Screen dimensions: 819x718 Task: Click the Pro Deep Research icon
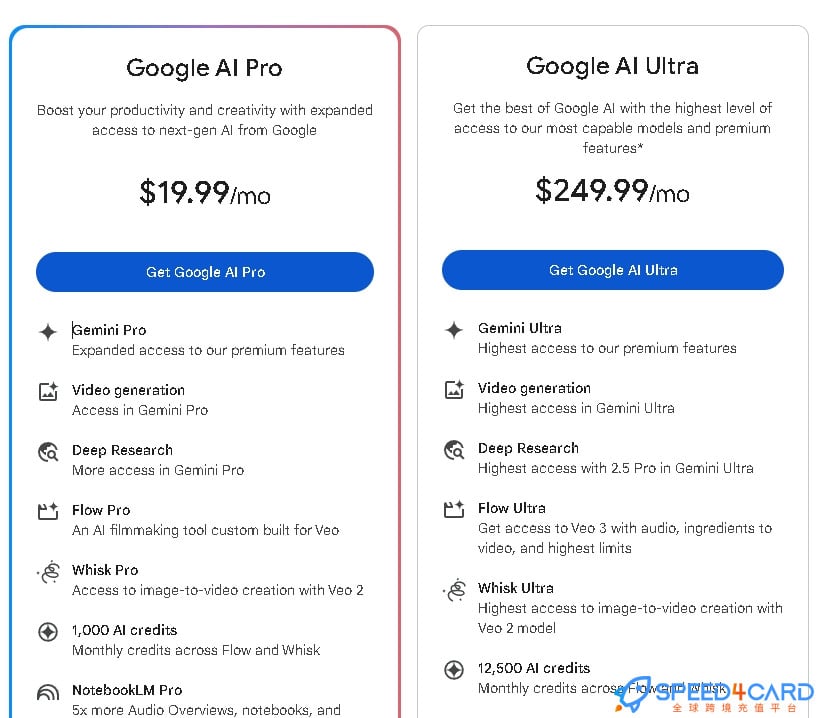tap(48, 452)
